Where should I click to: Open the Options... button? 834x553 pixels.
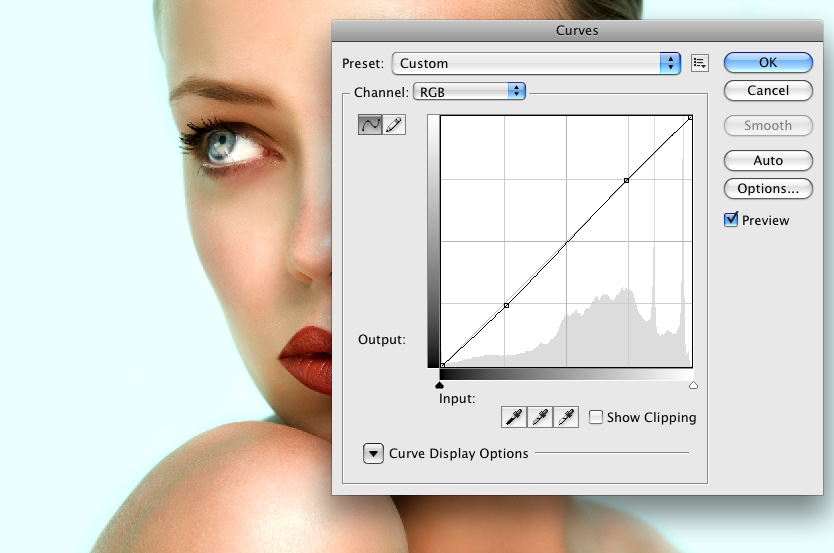pyautogui.click(x=768, y=188)
